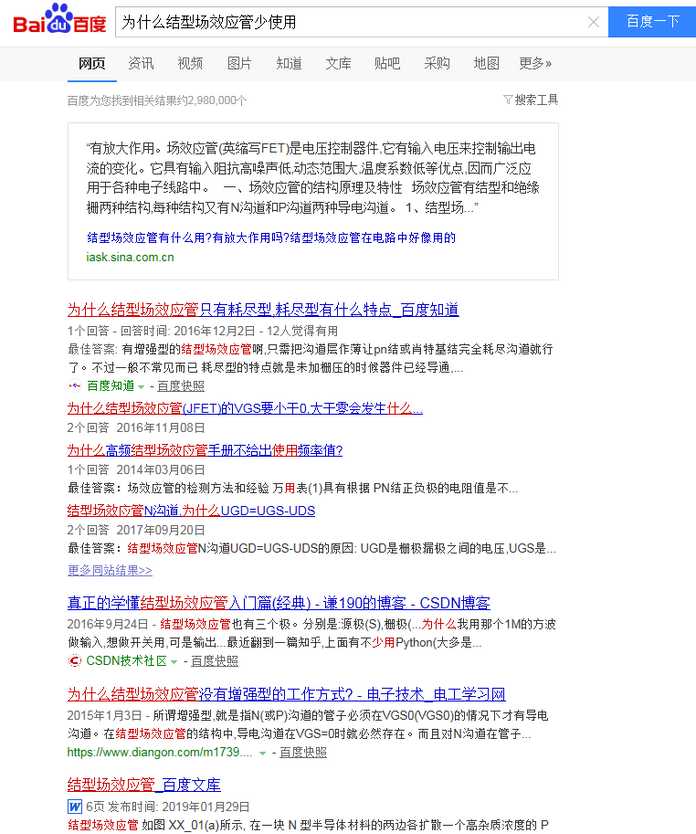
Task: Click the Word document icon
Action: coord(74,806)
